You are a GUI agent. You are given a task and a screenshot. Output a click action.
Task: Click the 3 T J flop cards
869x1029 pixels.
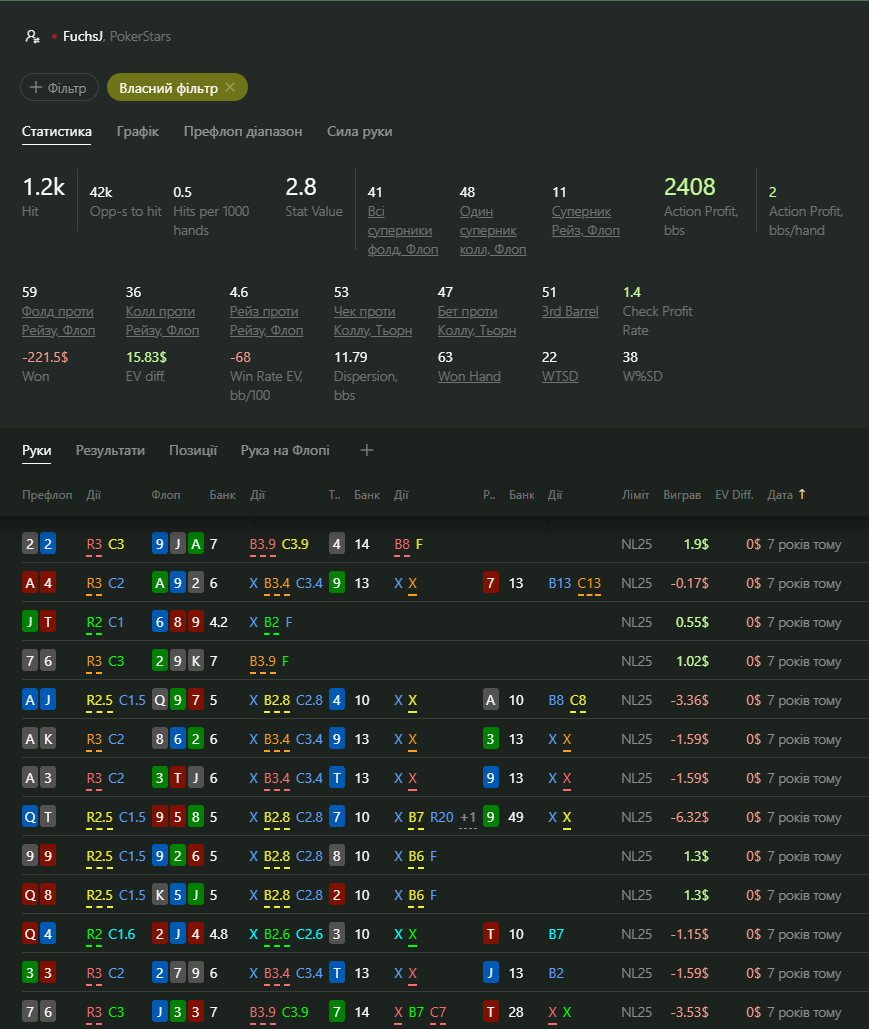tap(177, 778)
